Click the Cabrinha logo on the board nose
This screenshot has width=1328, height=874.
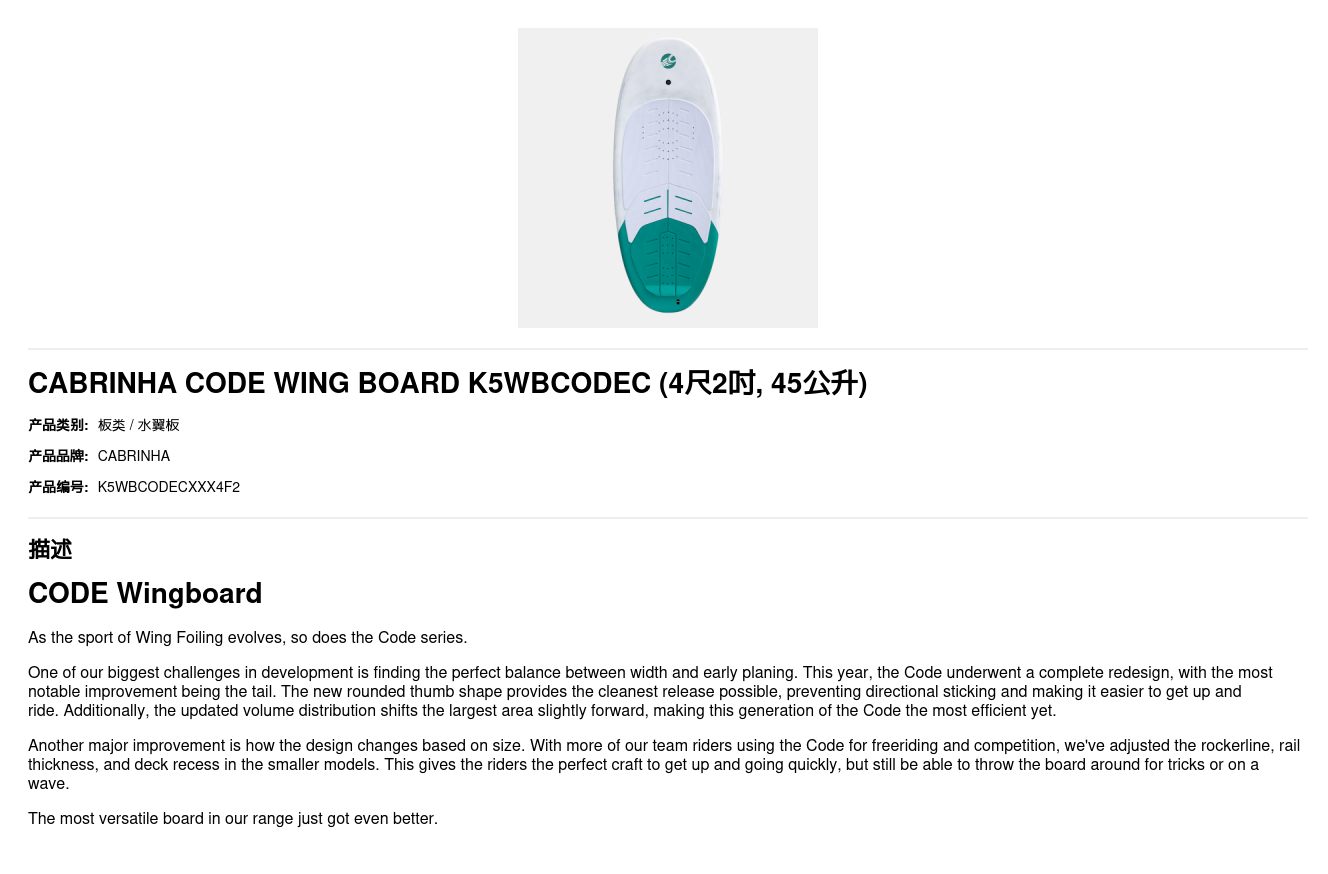[668, 61]
